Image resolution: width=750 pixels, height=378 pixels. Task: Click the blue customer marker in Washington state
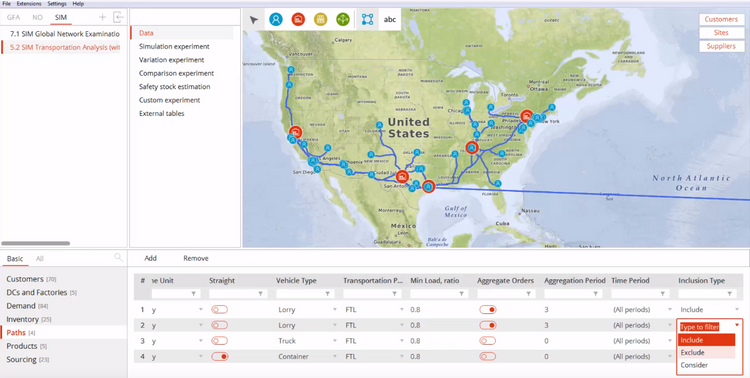(291, 69)
